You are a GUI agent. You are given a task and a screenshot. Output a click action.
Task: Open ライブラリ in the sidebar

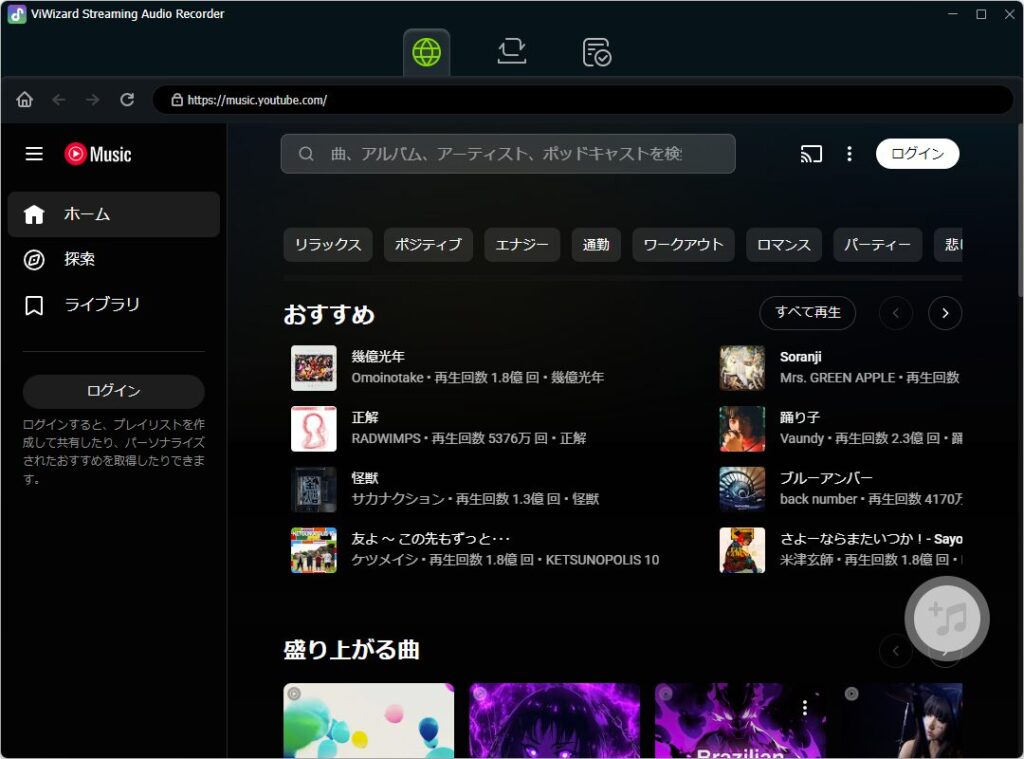point(101,305)
